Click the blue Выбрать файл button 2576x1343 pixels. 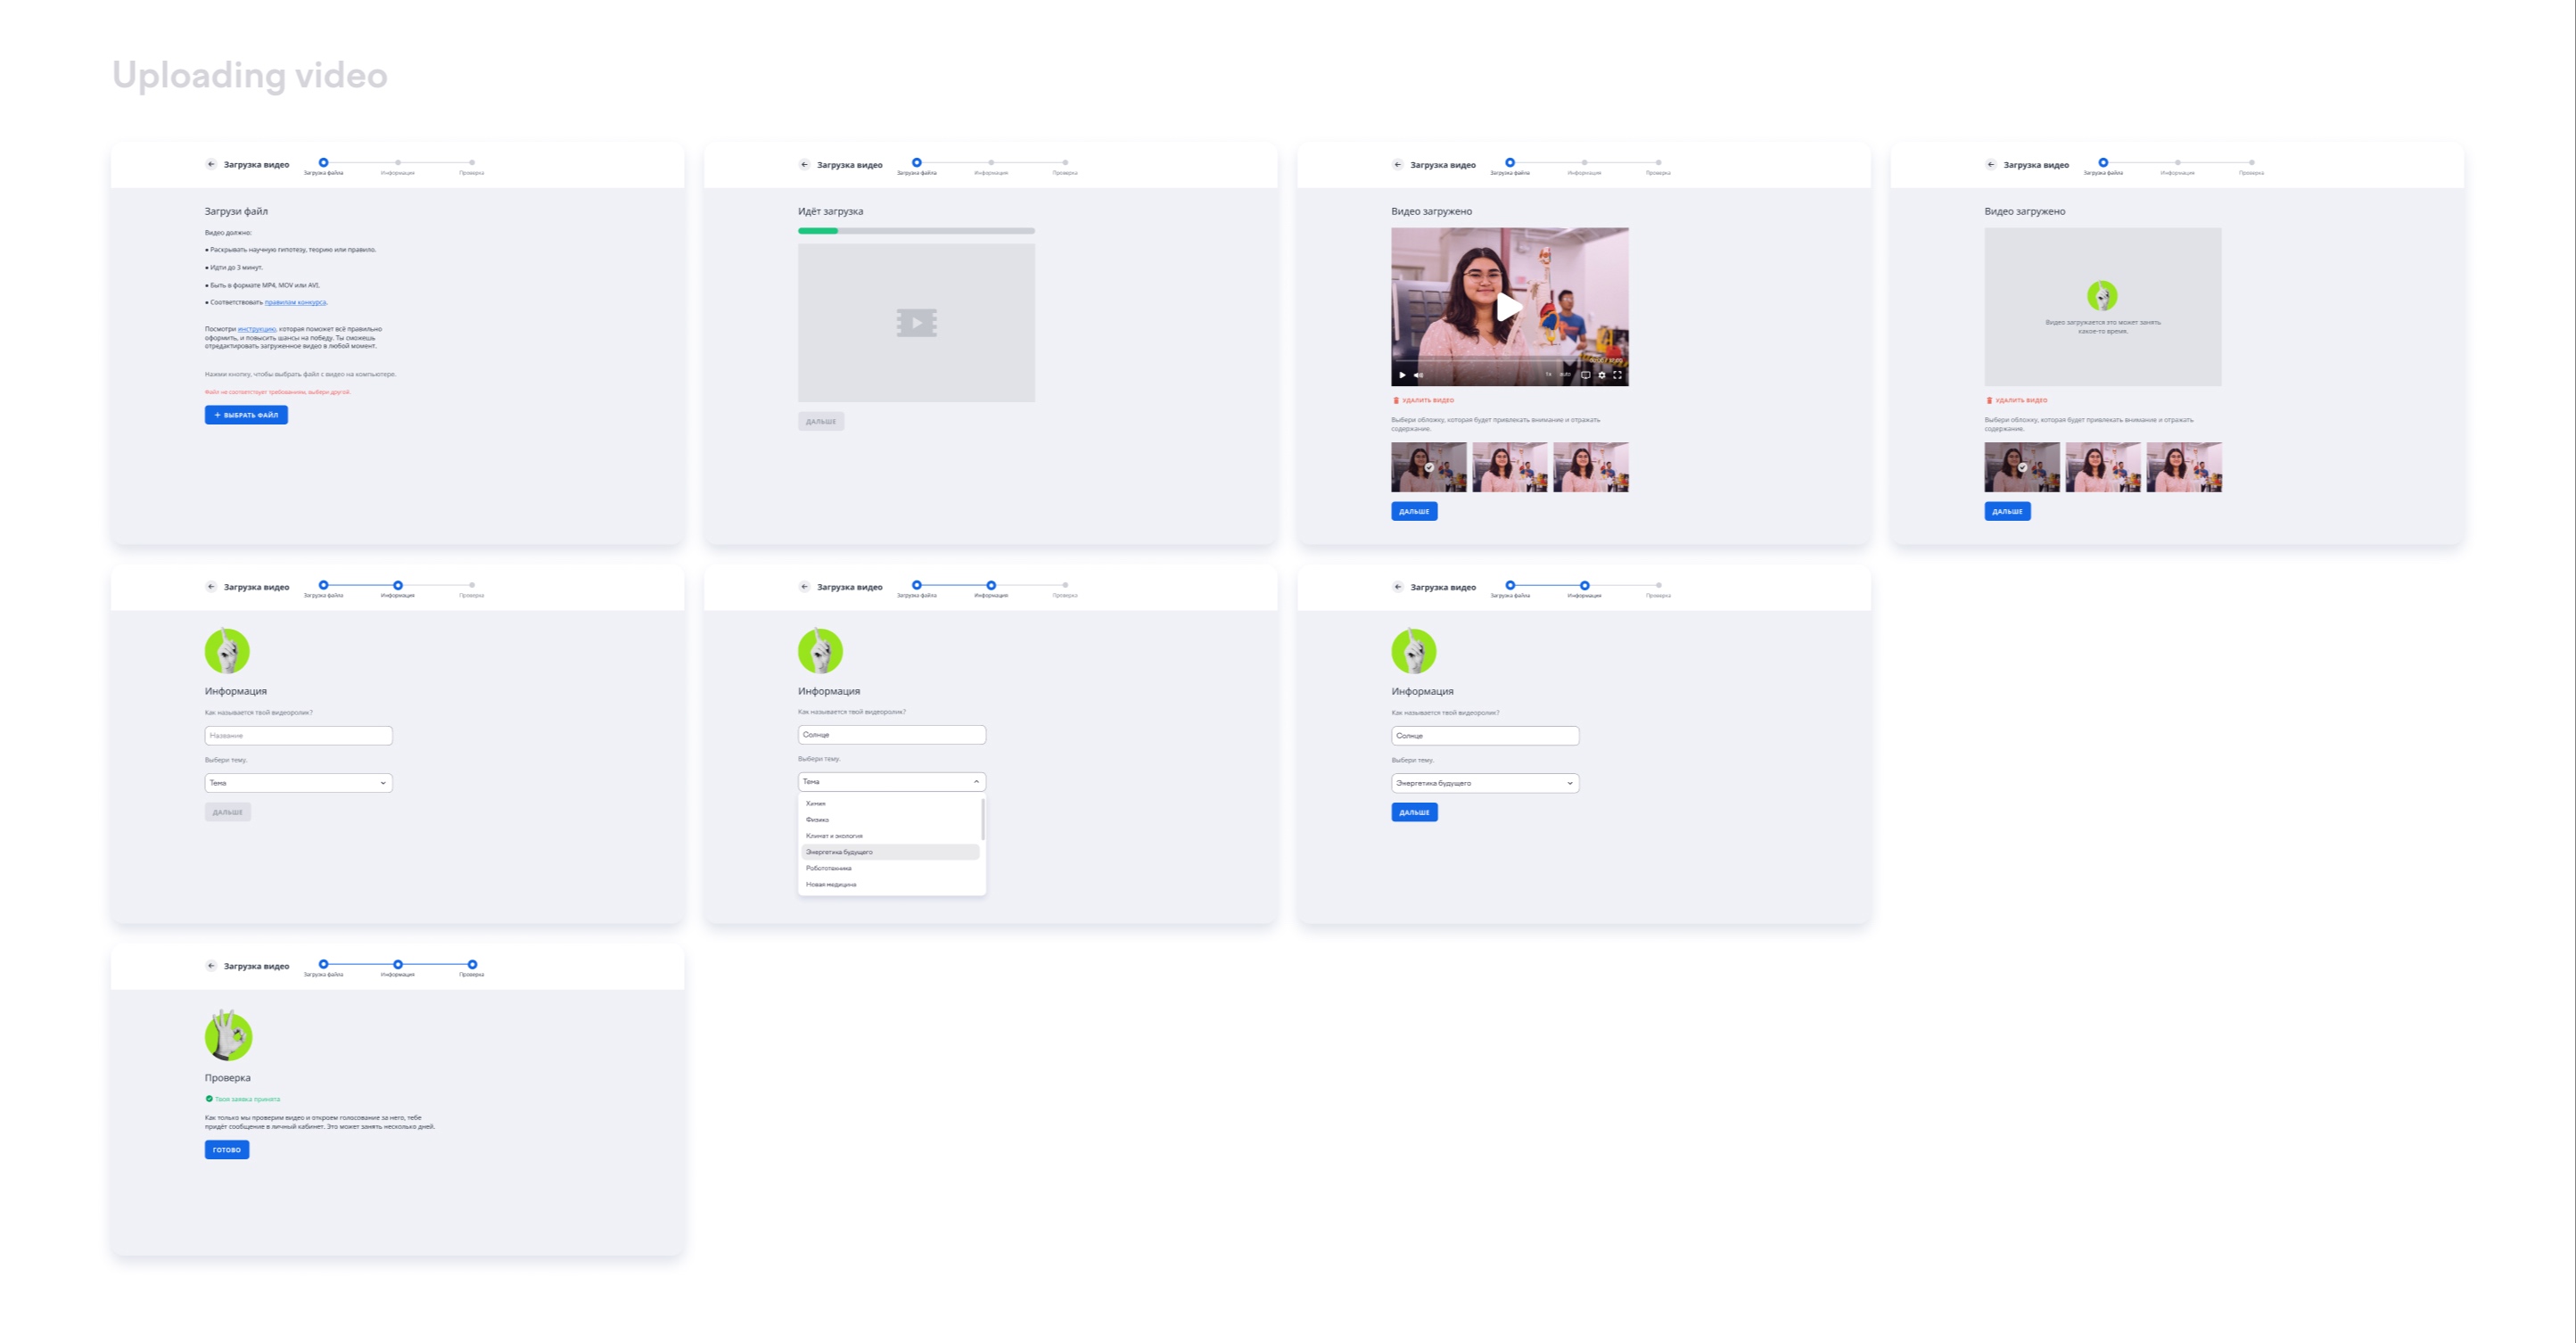point(246,415)
